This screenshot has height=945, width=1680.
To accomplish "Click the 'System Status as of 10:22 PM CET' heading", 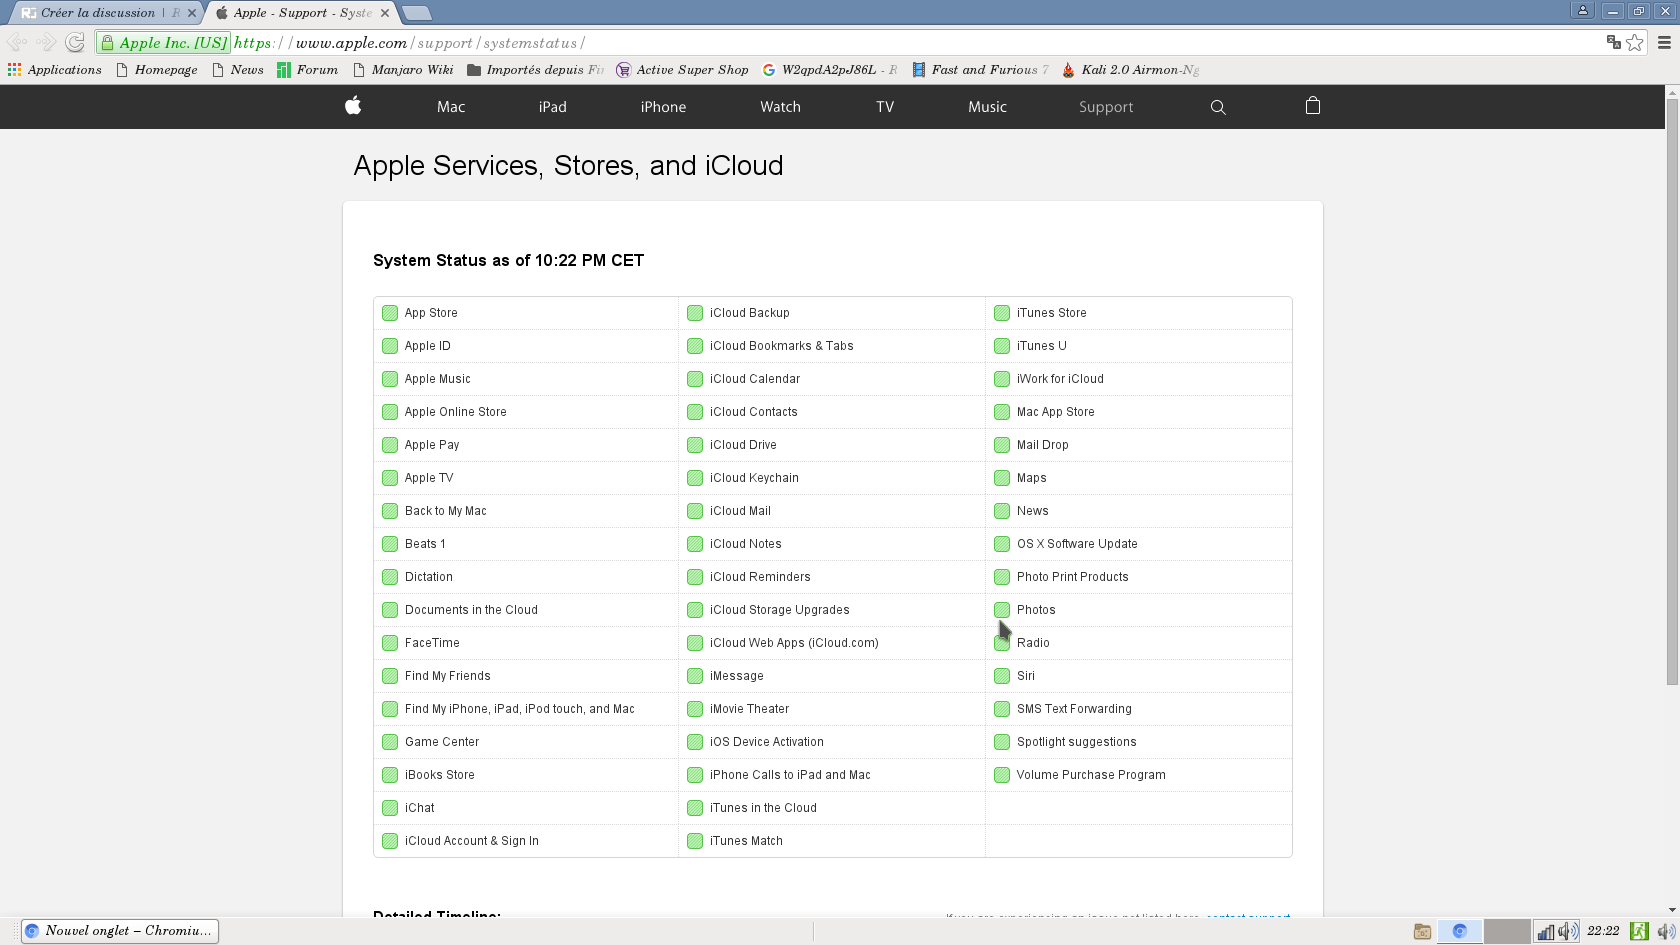I will 508,260.
